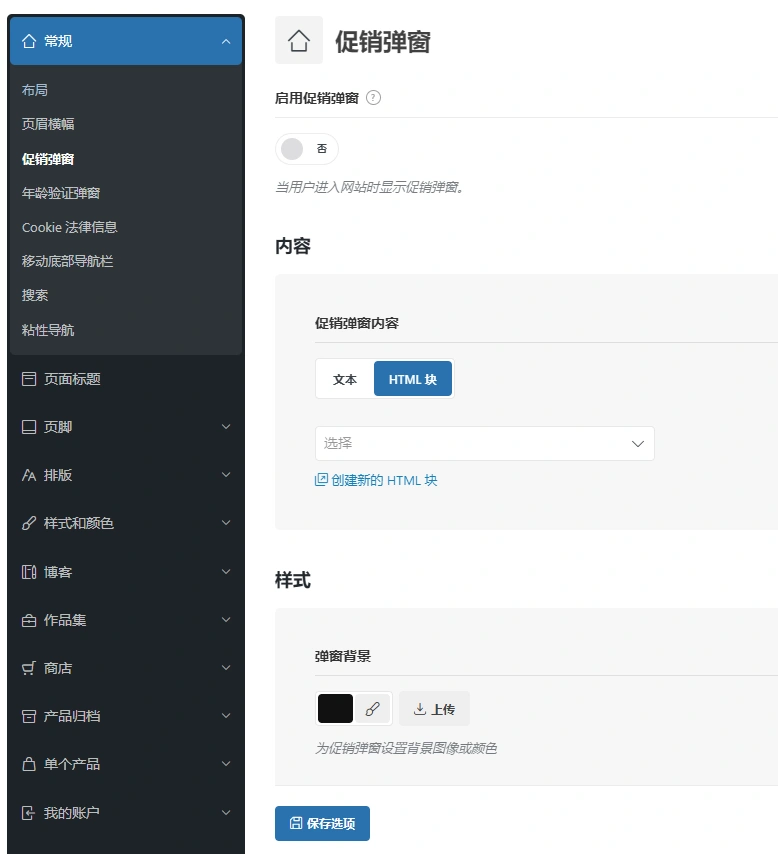Viewport: 778px width, 854px height.
Task: Open the 粘性导航 settings page
Action: tap(48, 330)
